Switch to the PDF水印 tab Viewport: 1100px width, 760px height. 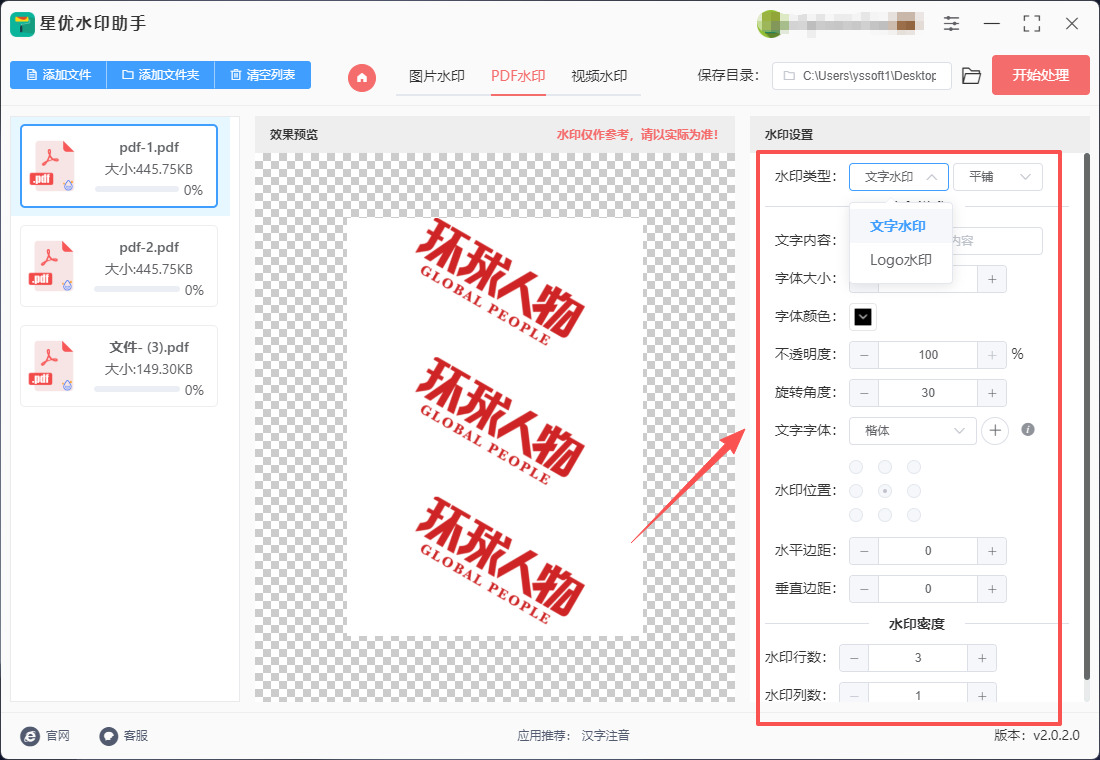pos(518,76)
